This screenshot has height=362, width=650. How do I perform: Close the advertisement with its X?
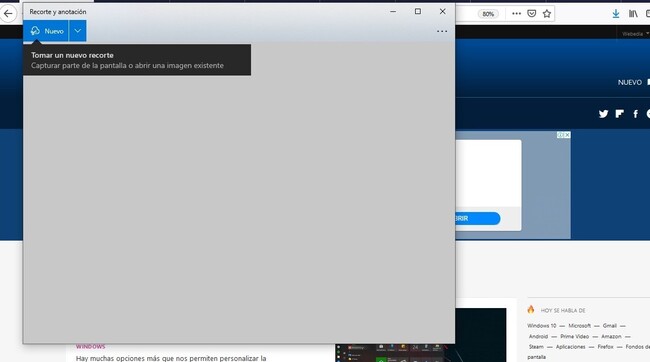[567, 135]
